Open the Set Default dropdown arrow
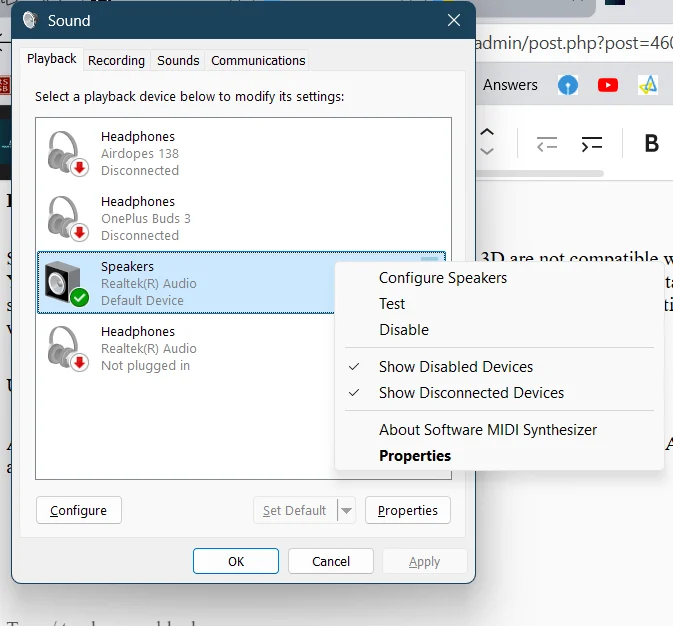 (x=346, y=511)
